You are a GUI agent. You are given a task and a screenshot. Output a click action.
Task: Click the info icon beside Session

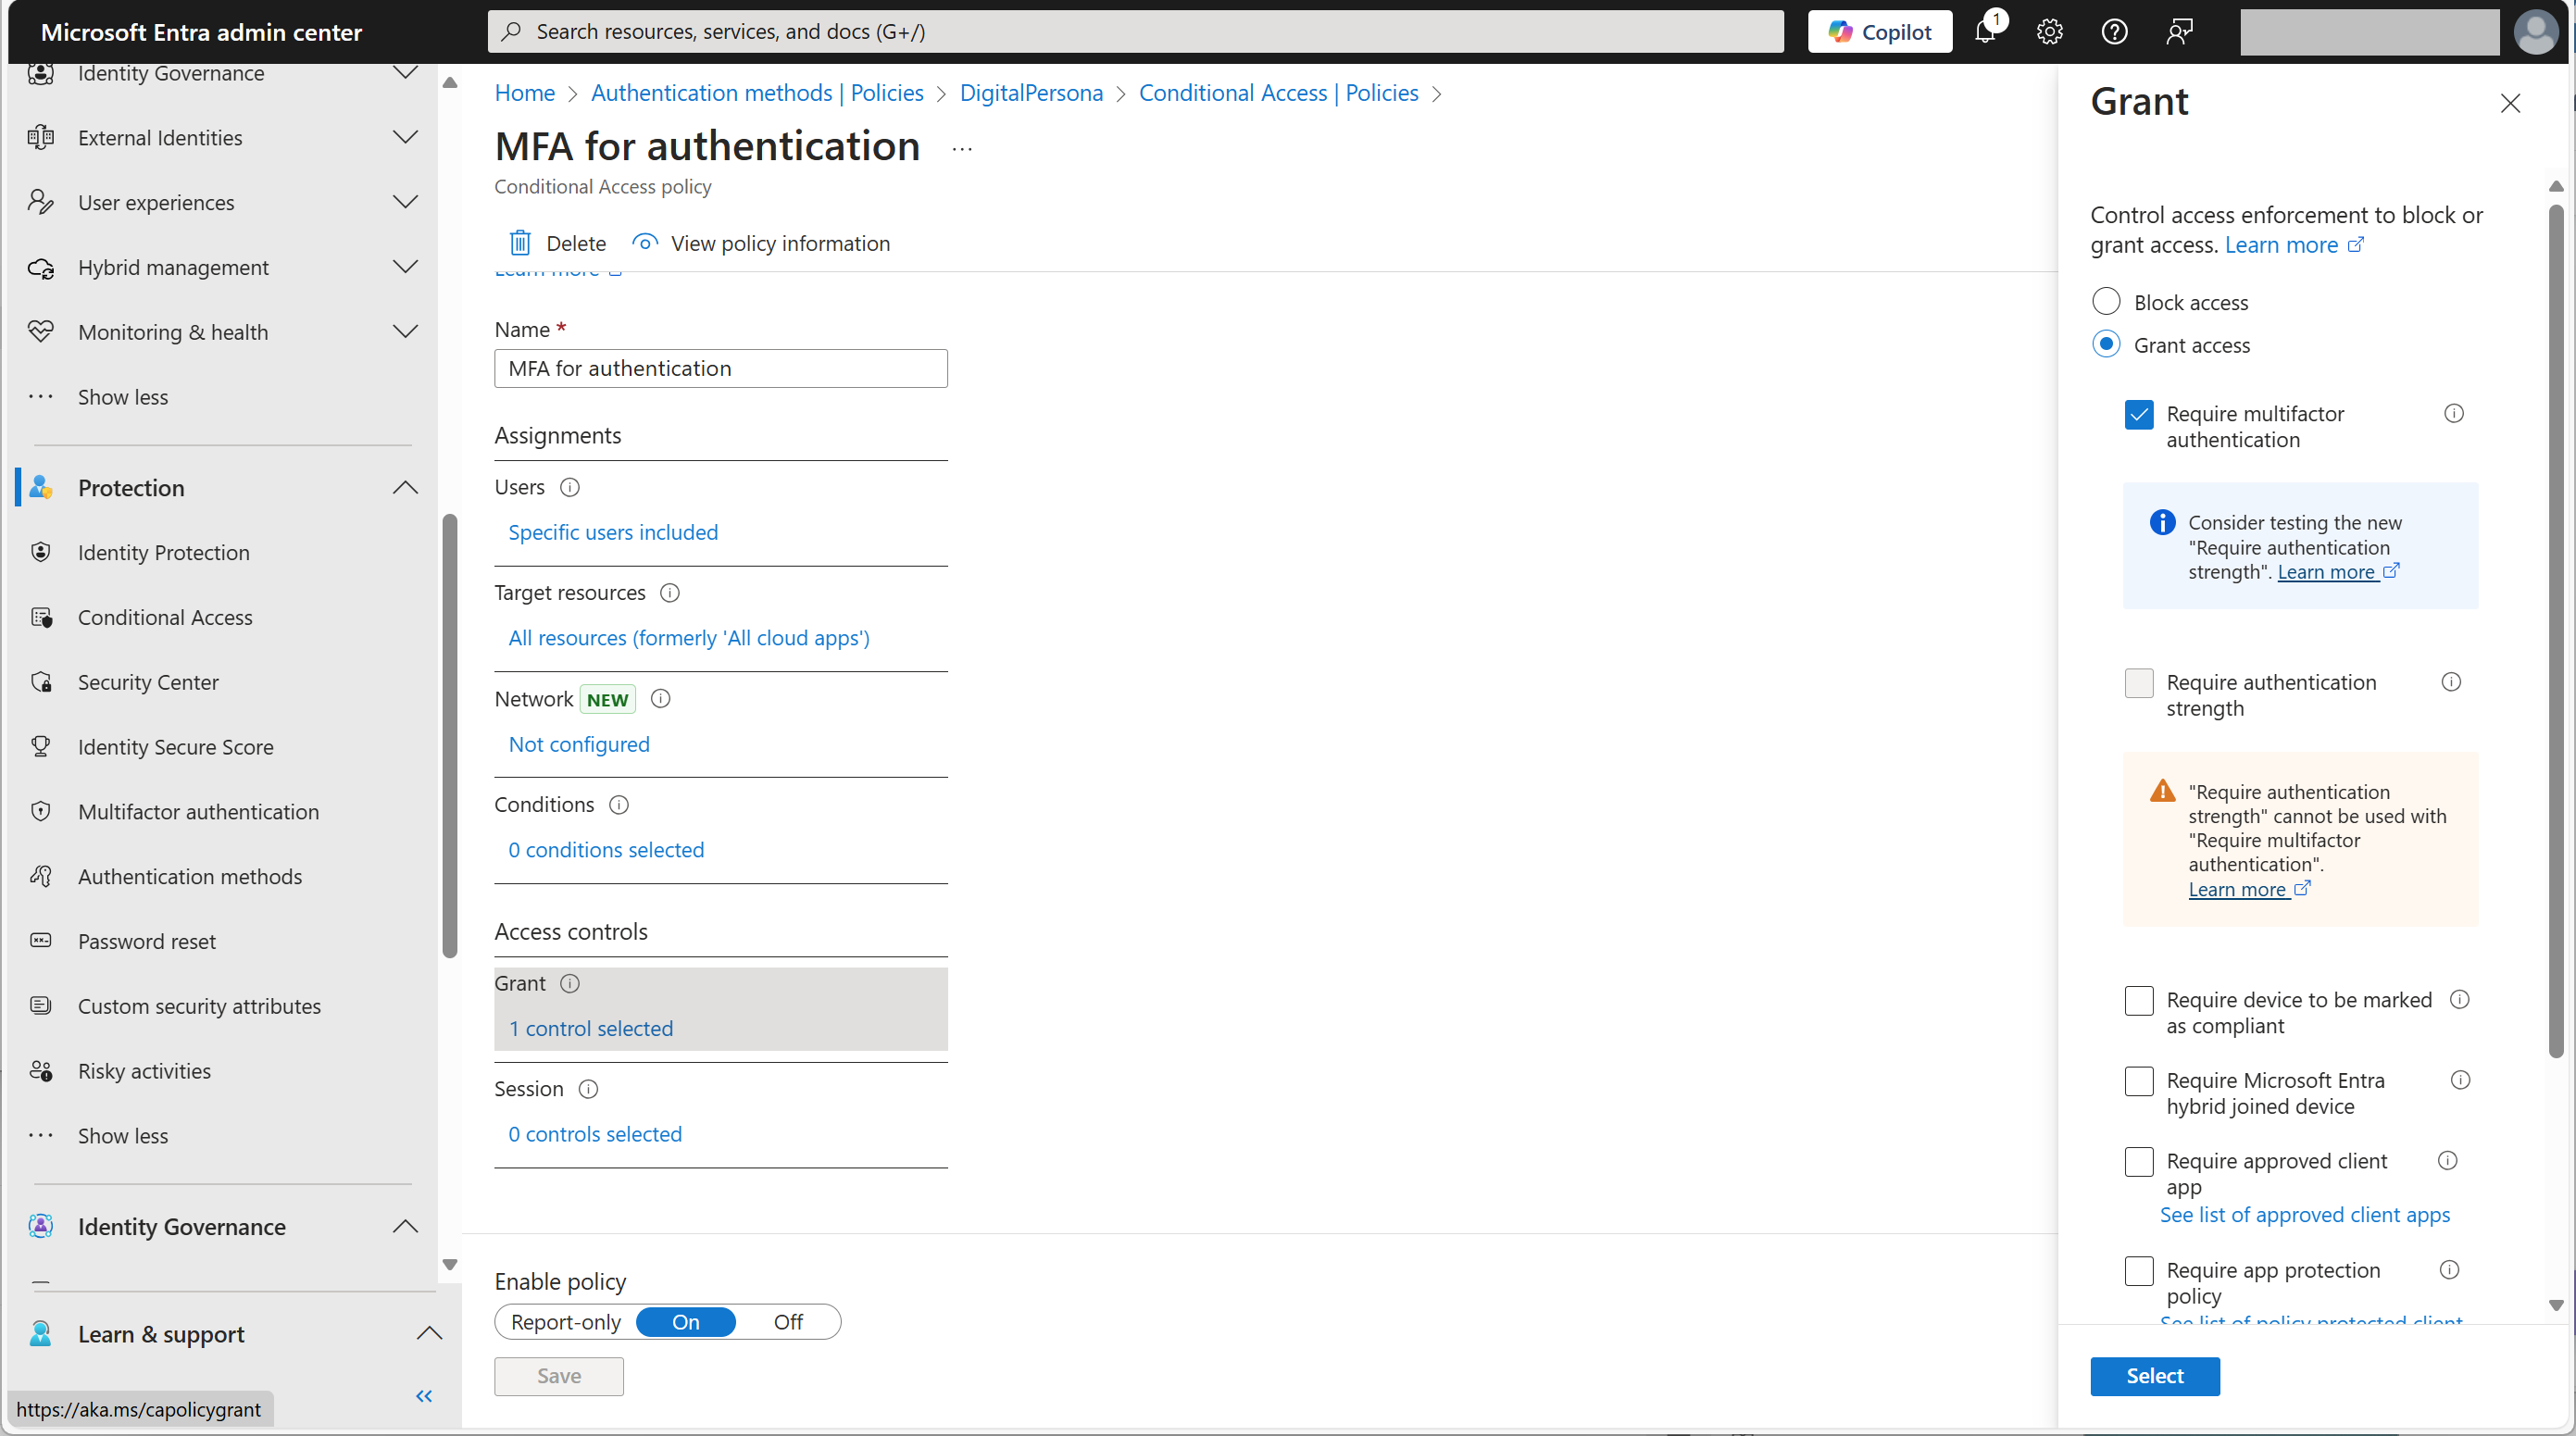tap(589, 1089)
